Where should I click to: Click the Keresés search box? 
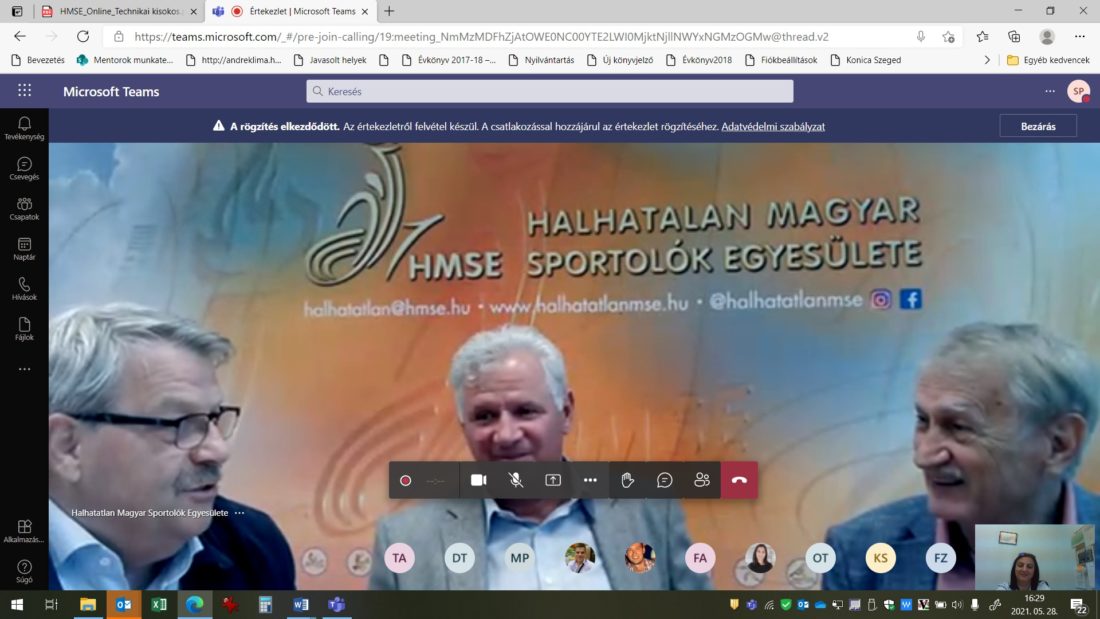click(x=549, y=91)
